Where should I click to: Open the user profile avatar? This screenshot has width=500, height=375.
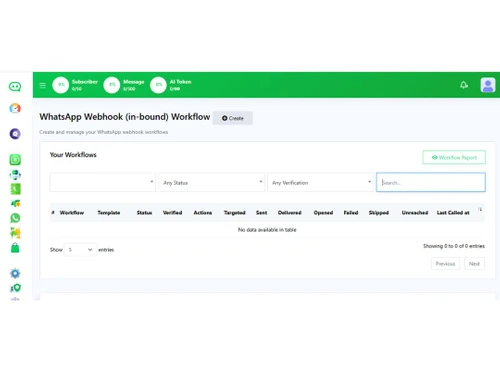pos(488,85)
